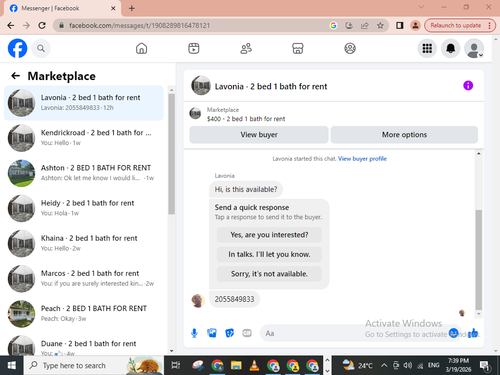This screenshot has height=375, width=500.
Task: Open Ashton 2 BED 1 BATH conversation
Action: tap(84, 173)
